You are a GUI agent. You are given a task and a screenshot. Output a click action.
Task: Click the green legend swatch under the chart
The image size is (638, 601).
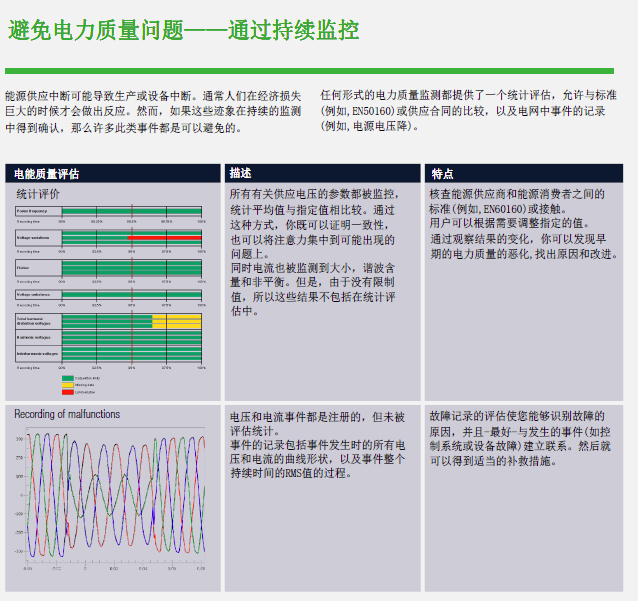click(x=68, y=379)
